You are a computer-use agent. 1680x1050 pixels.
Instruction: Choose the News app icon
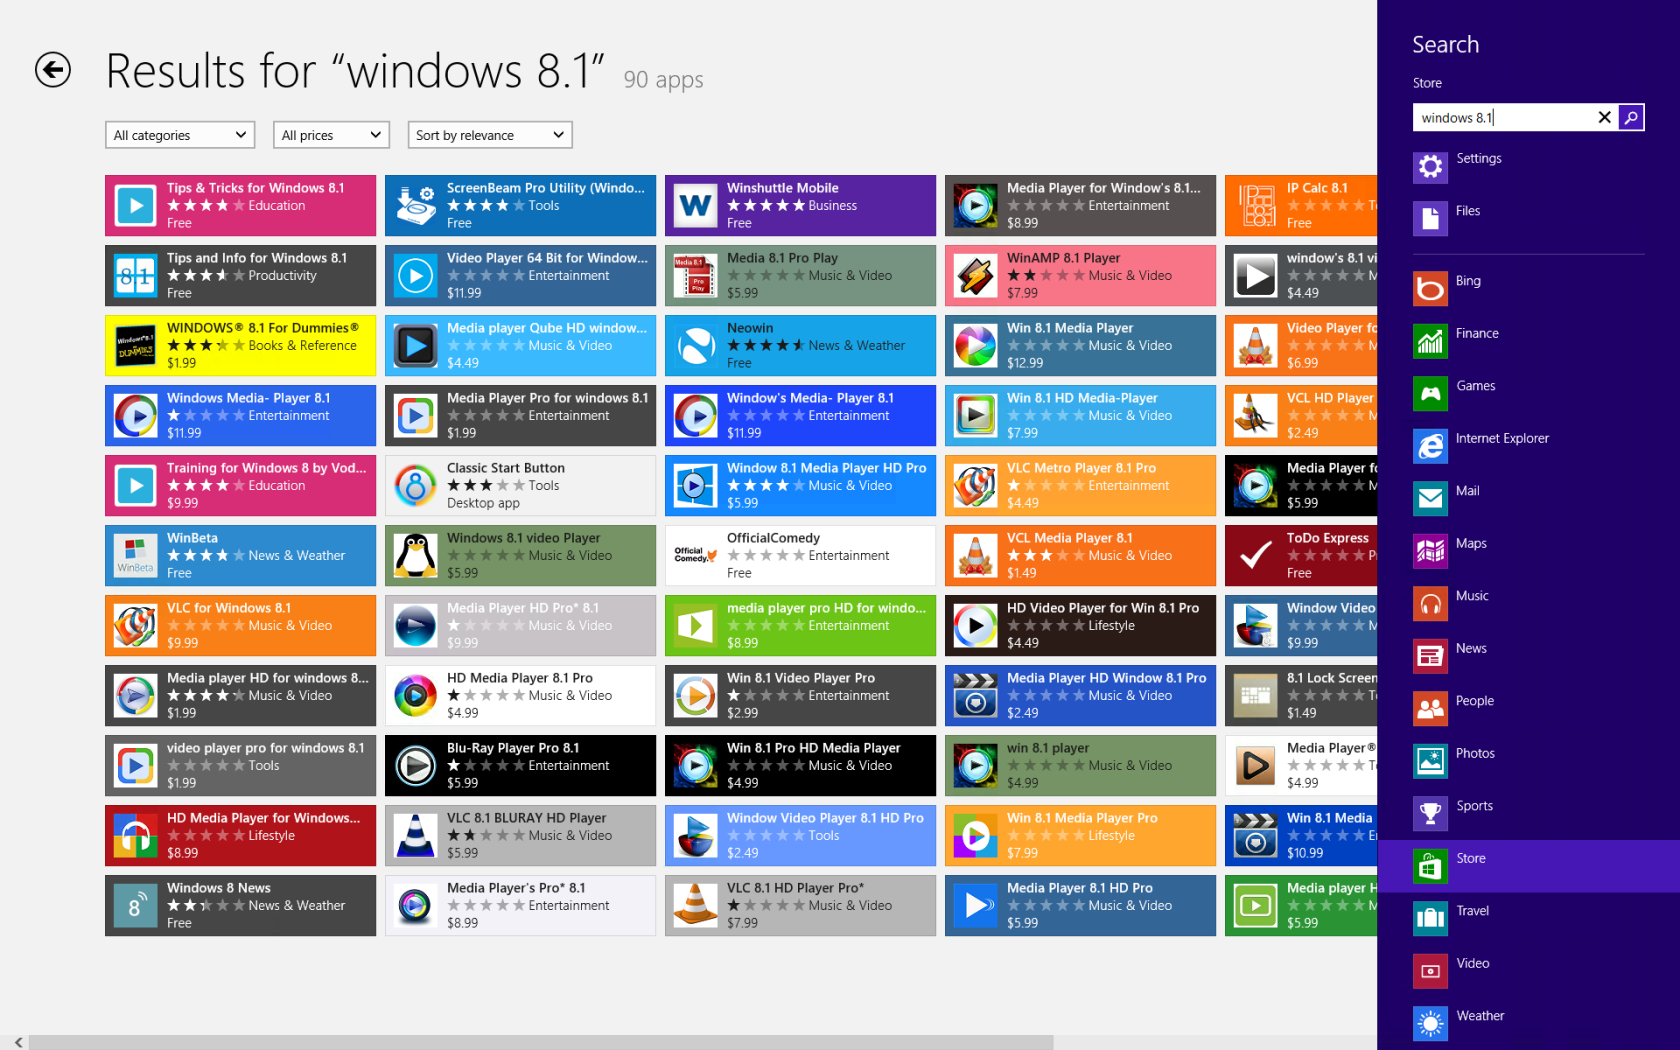1430,656
